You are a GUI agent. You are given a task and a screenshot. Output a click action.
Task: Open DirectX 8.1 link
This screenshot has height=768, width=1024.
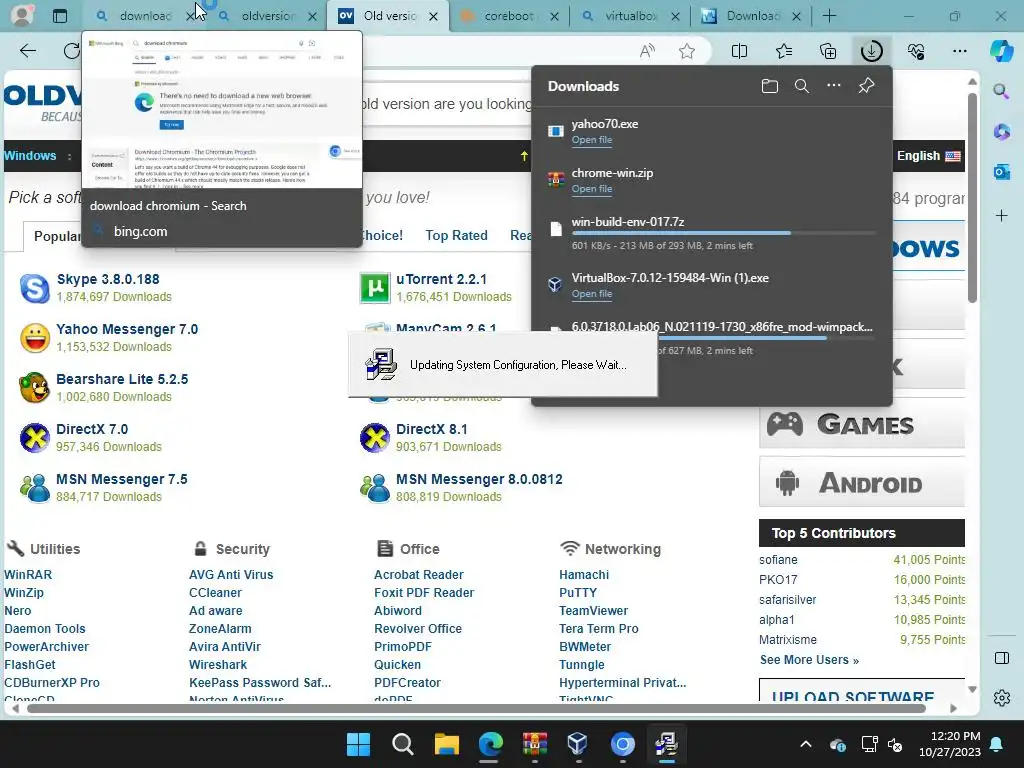[431, 429]
